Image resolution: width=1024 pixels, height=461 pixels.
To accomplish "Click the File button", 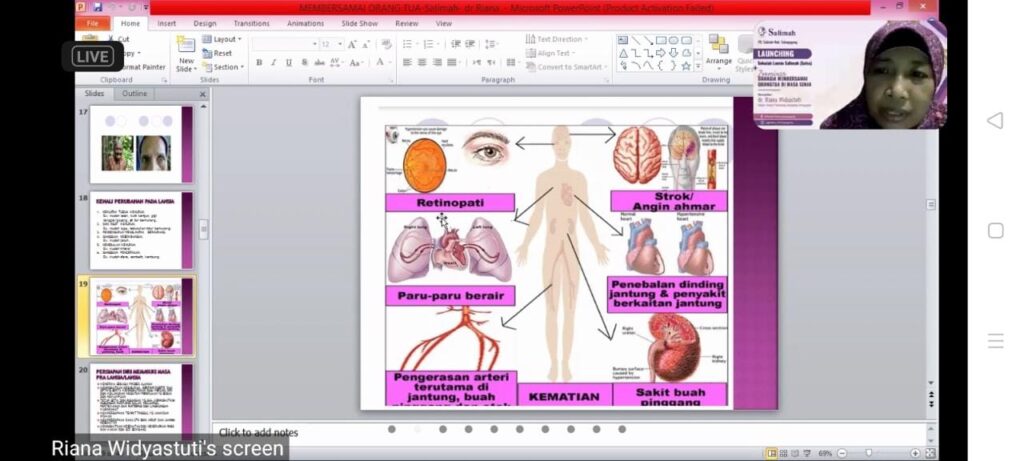I will pyautogui.click(x=92, y=23).
